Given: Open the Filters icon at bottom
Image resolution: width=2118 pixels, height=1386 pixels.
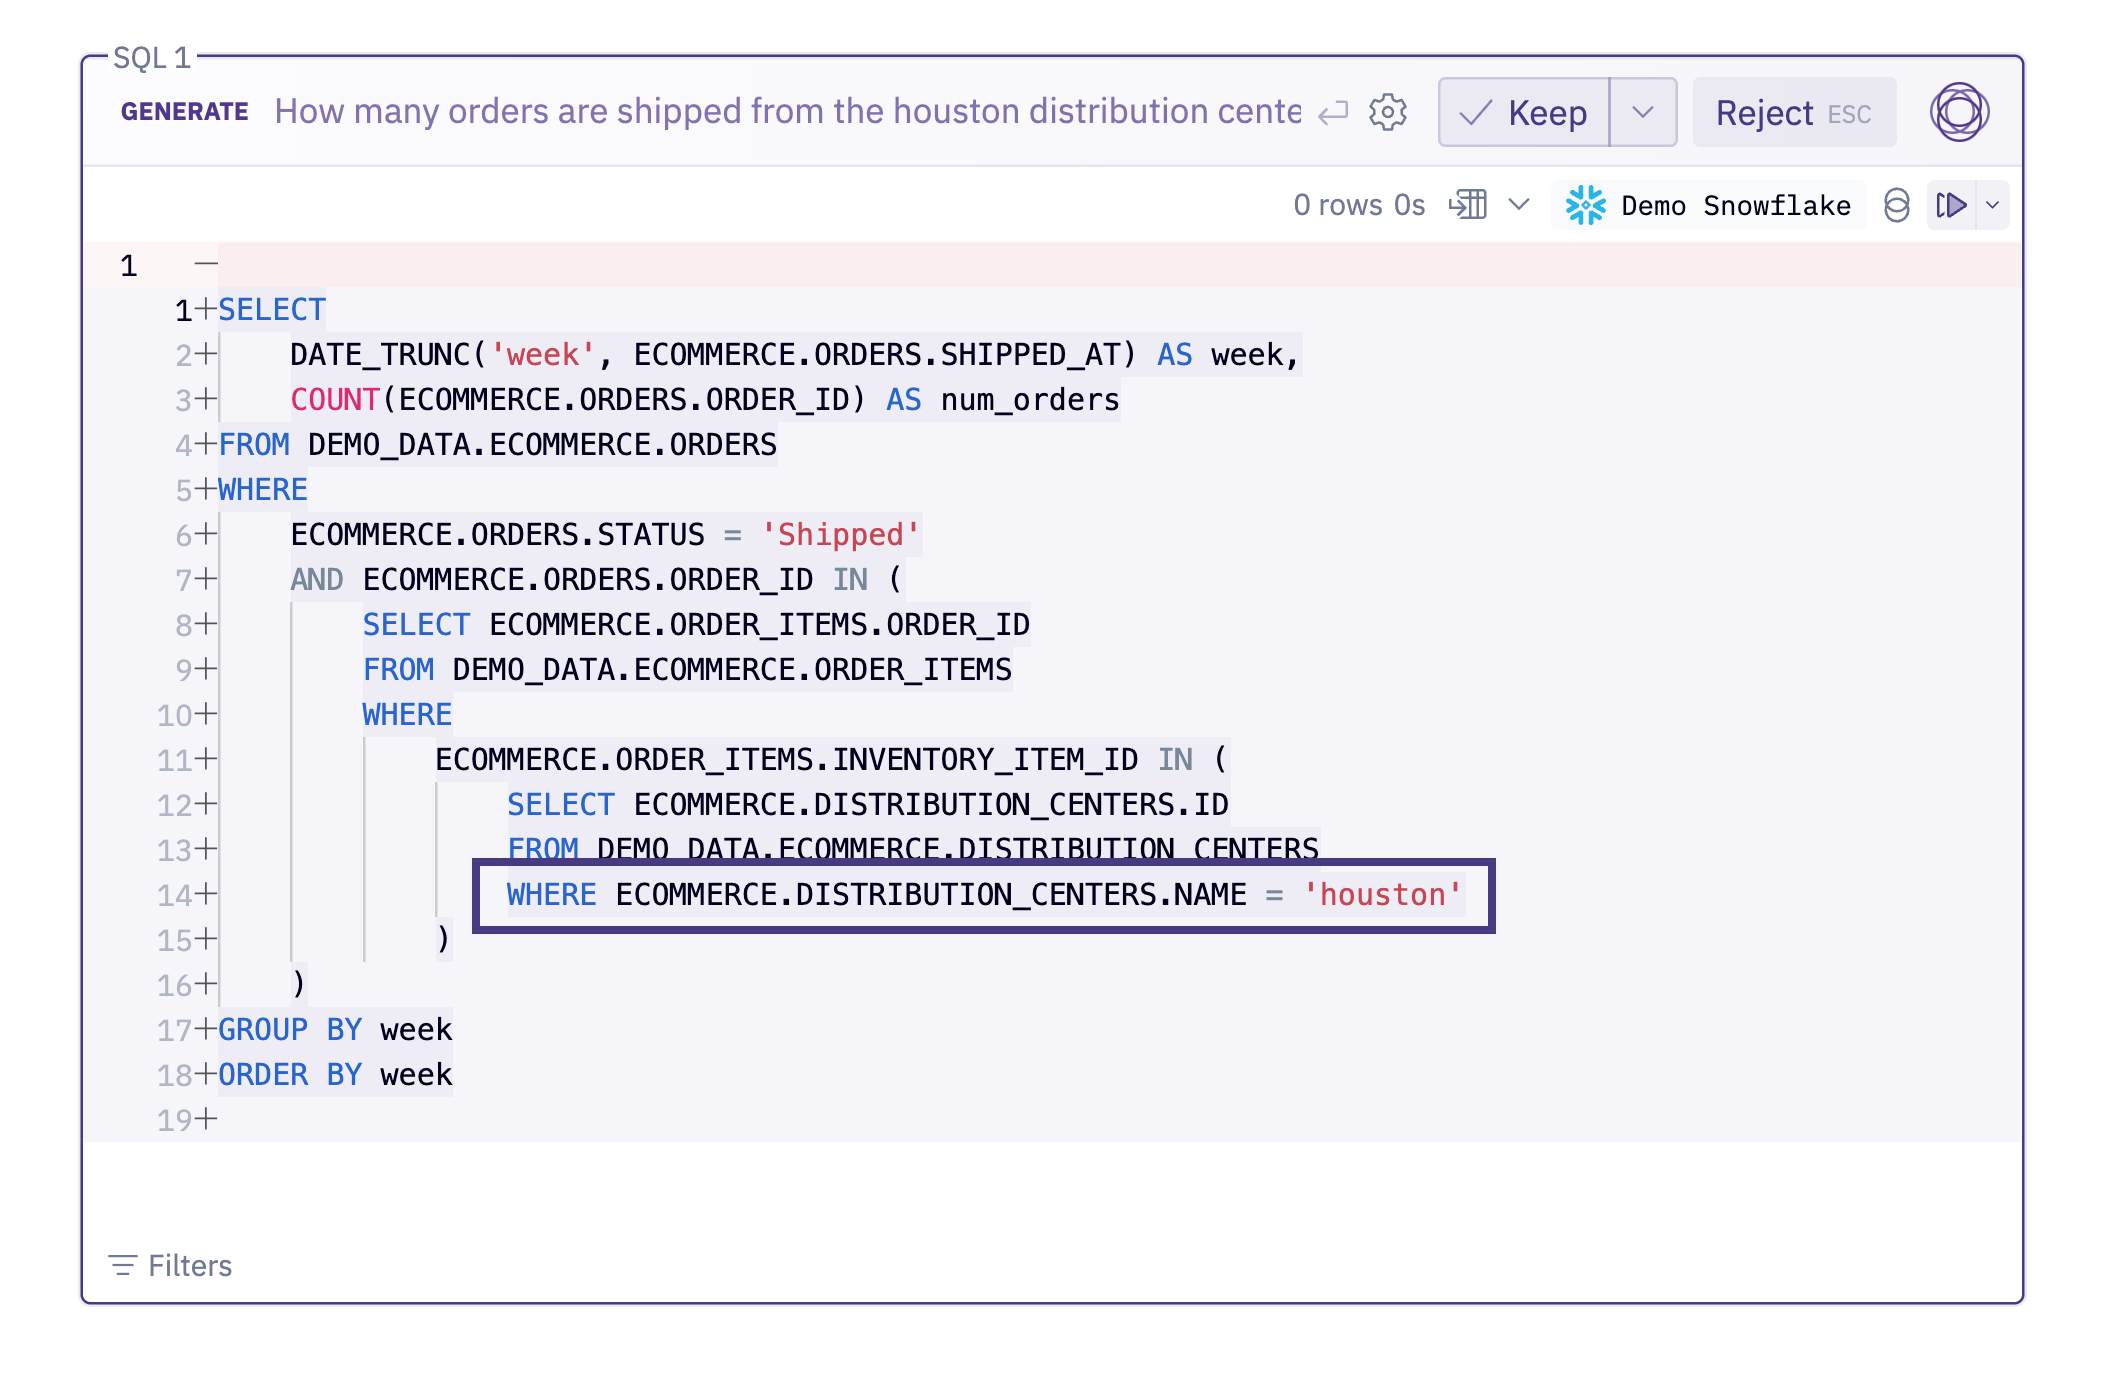Looking at the screenshot, I should pyautogui.click(x=122, y=1265).
